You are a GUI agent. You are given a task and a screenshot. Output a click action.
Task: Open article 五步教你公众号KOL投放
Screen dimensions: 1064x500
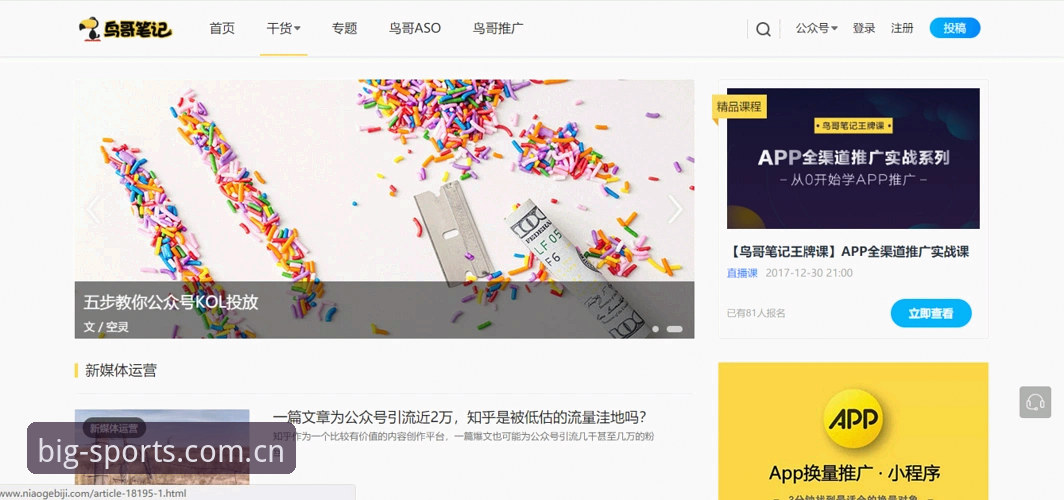tap(171, 303)
